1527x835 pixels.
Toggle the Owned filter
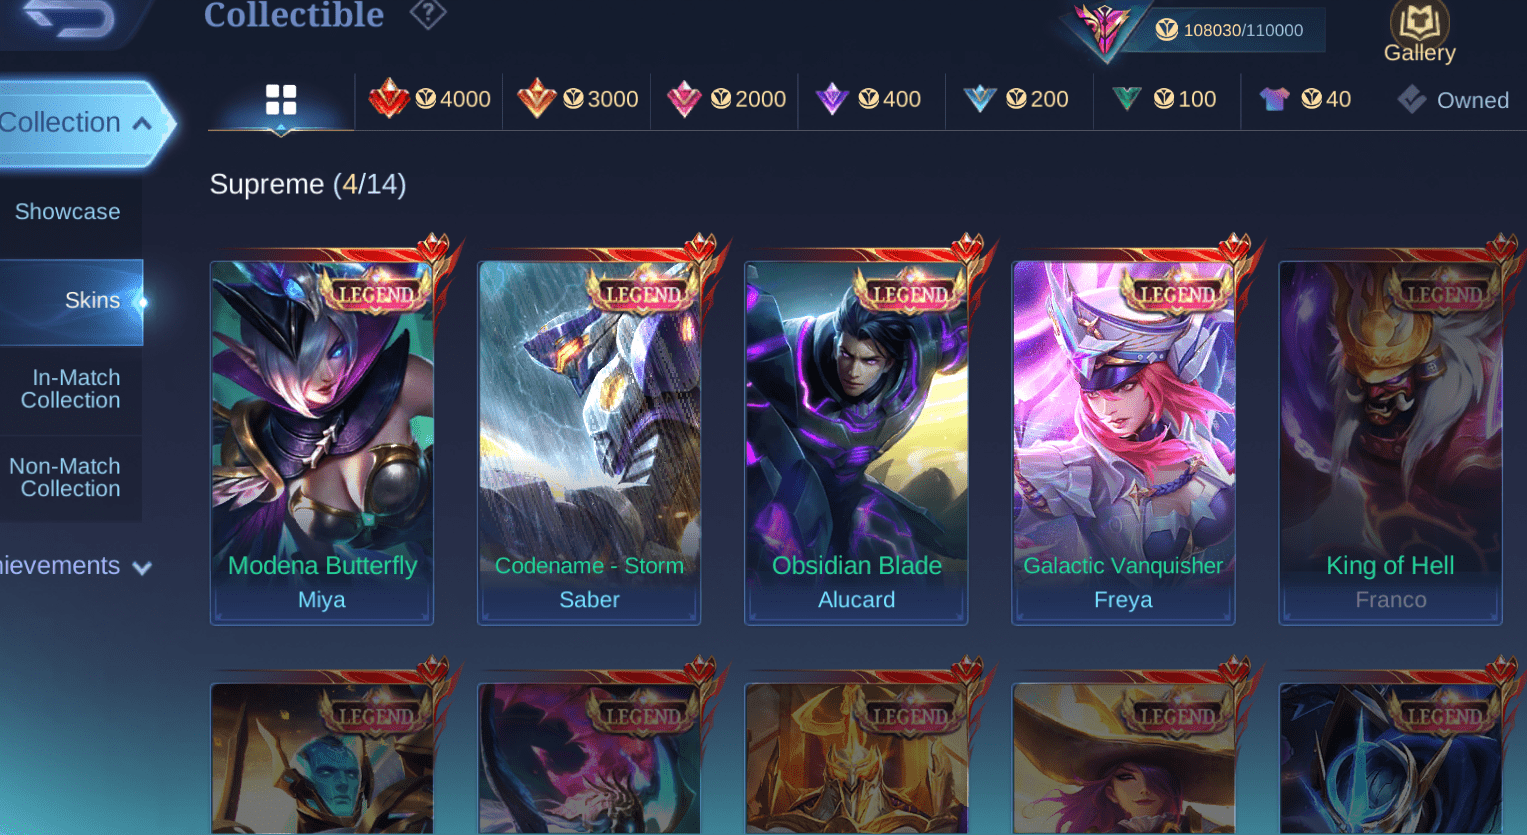[x=1453, y=100]
